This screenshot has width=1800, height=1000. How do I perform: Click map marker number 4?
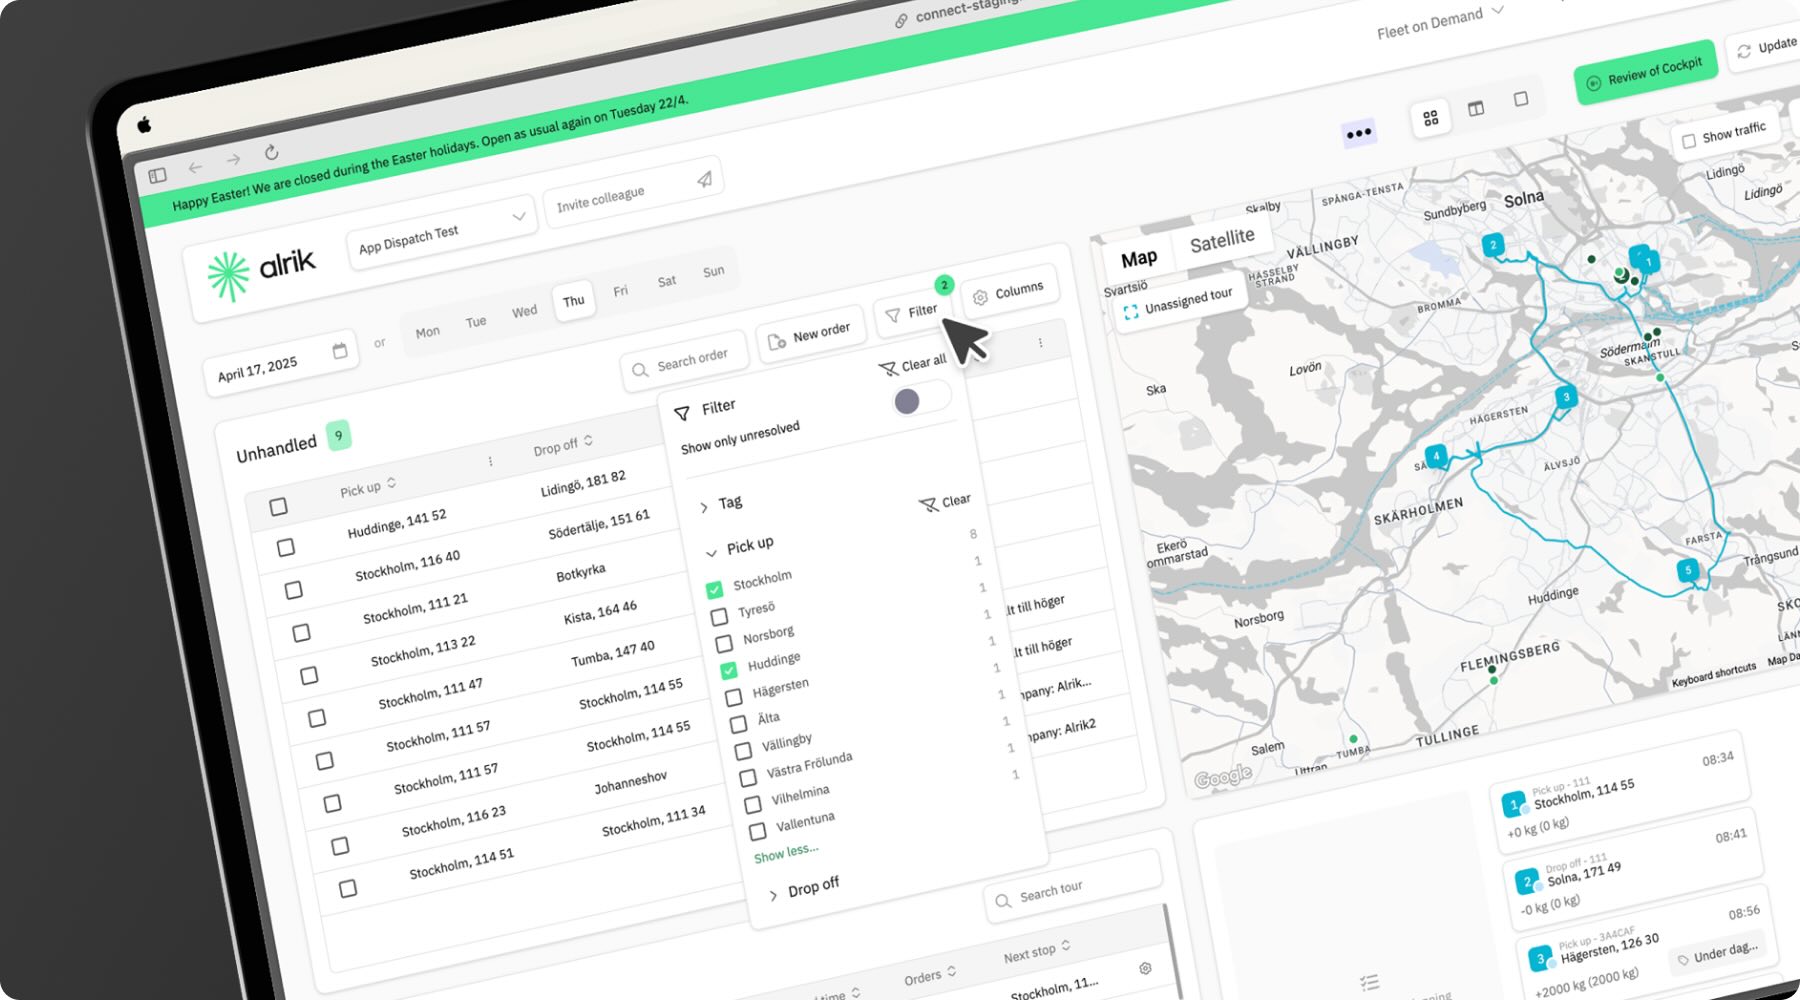tap(1436, 456)
